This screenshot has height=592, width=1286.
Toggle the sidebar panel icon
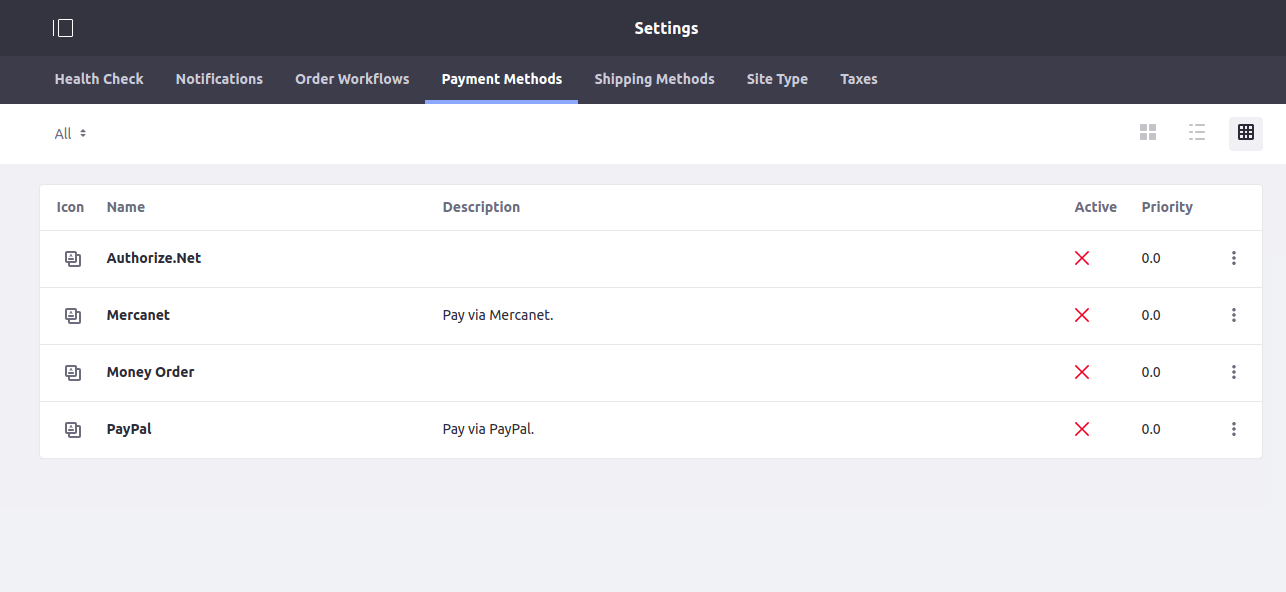pos(63,28)
